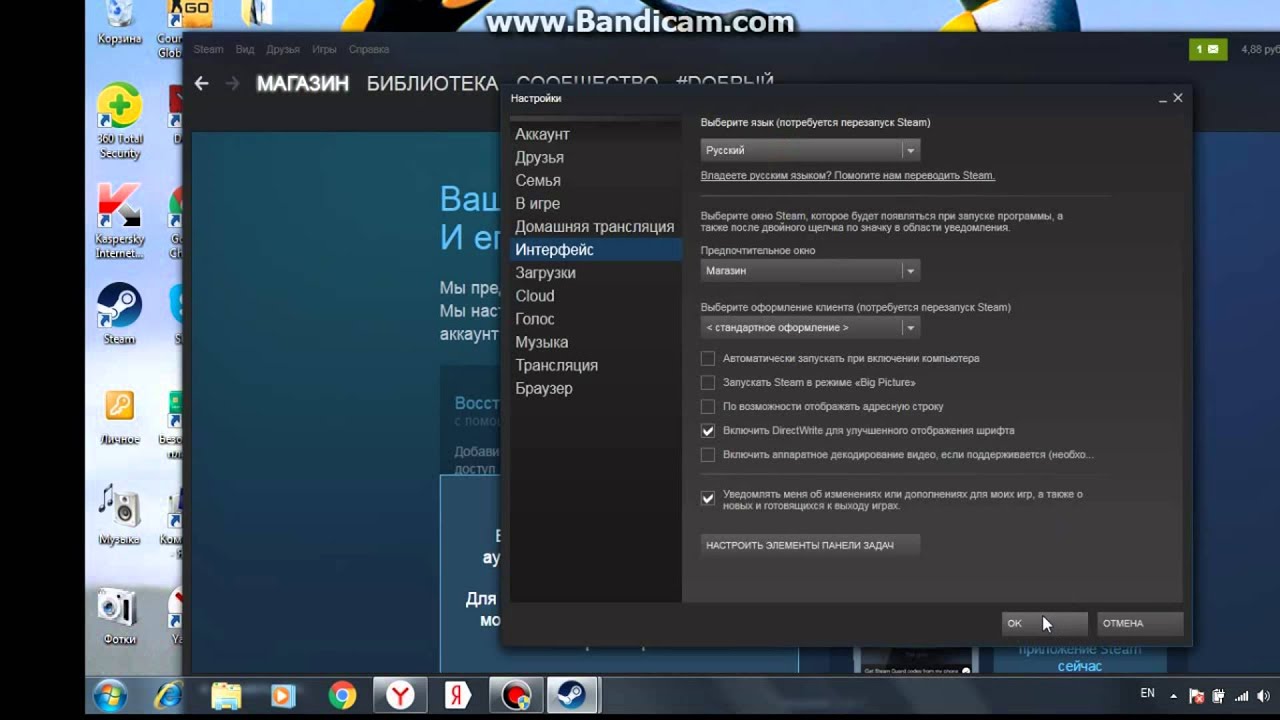The width and height of the screenshot is (1280, 720).
Task: Open the Браузер settings page
Action: pos(596,388)
